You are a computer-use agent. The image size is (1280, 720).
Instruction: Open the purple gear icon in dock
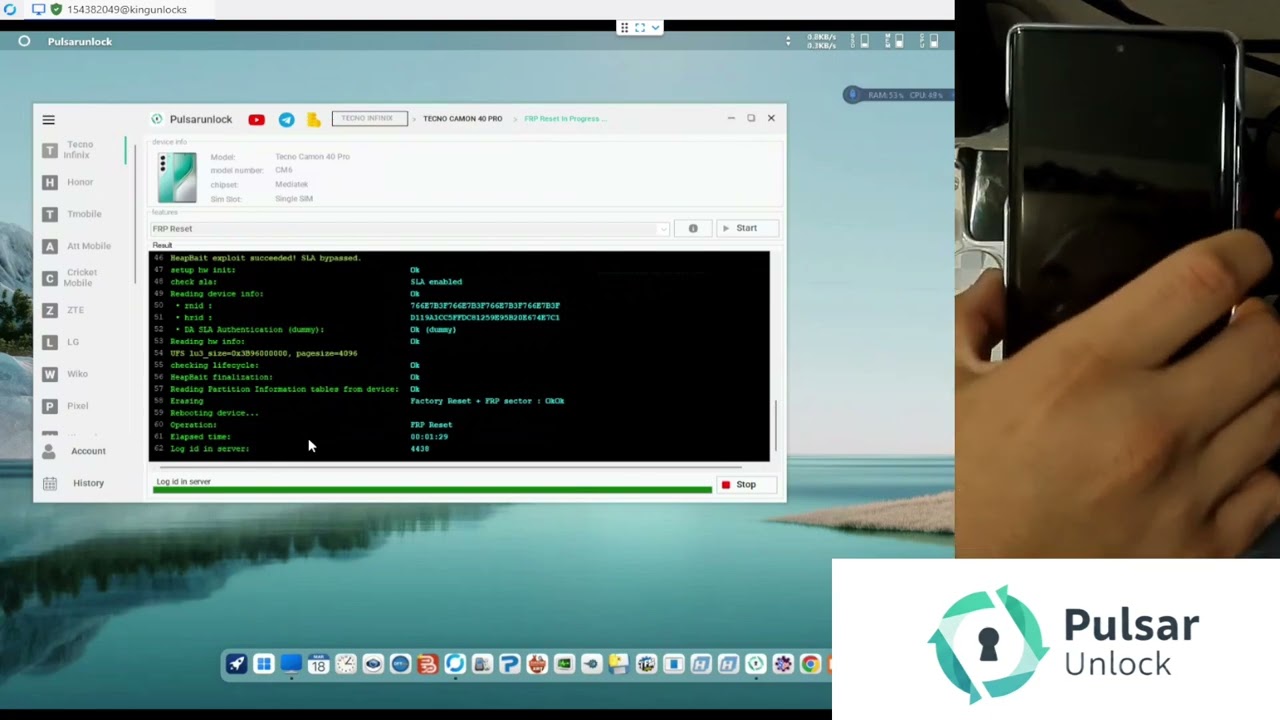(x=783, y=664)
